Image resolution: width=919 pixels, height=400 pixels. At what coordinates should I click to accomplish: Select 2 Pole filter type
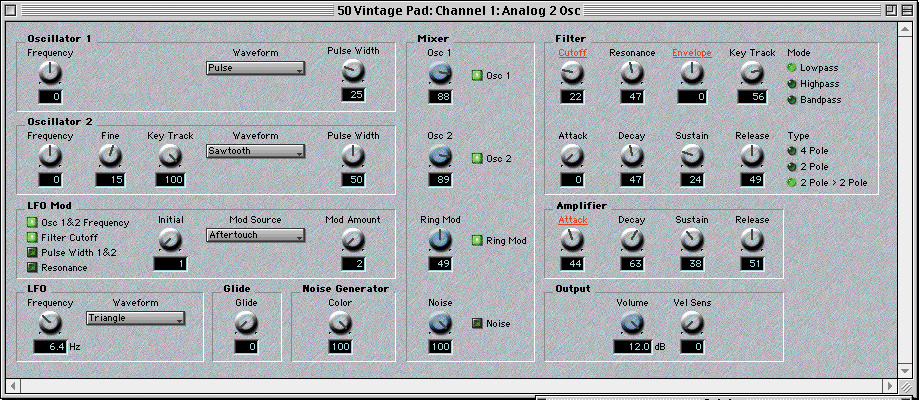click(791, 167)
